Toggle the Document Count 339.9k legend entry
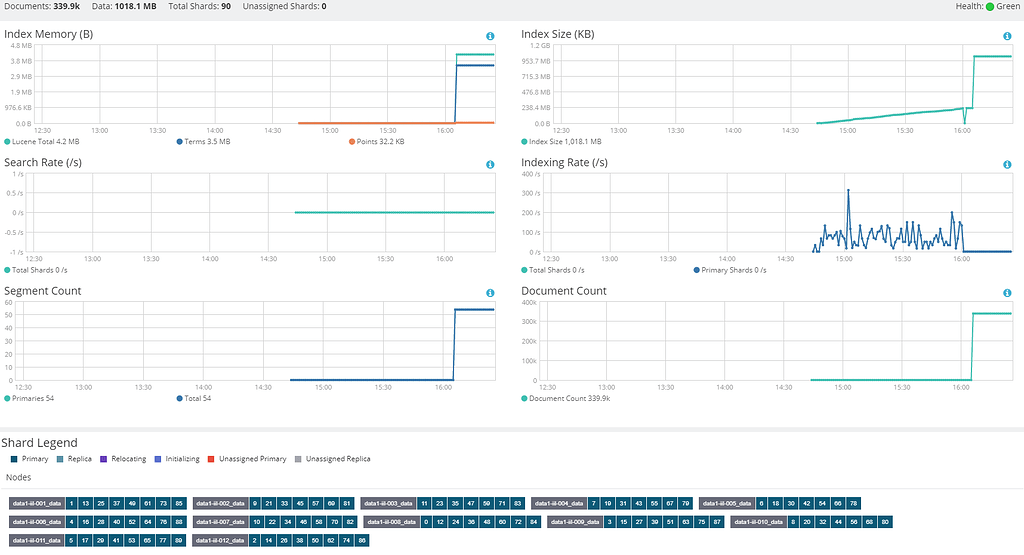 (566, 398)
